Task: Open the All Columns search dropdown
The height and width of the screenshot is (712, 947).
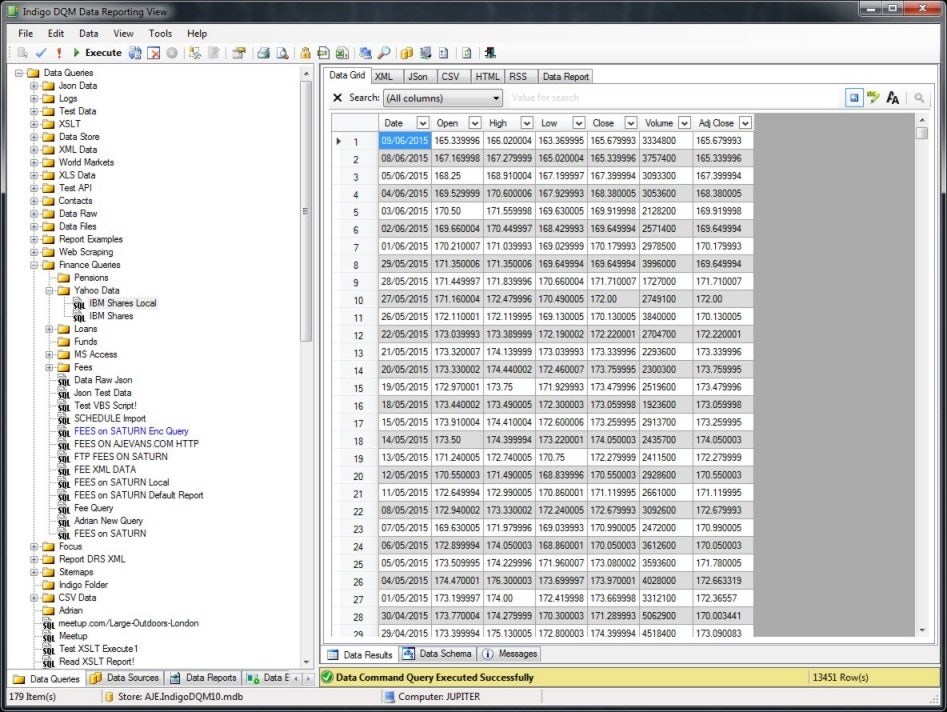Action: click(x=497, y=97)
